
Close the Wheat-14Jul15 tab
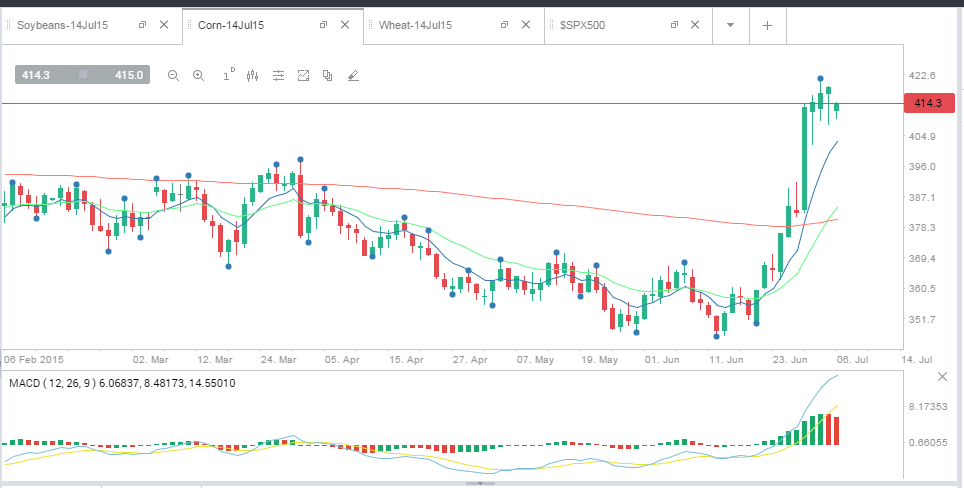click(x=526, y=25)
